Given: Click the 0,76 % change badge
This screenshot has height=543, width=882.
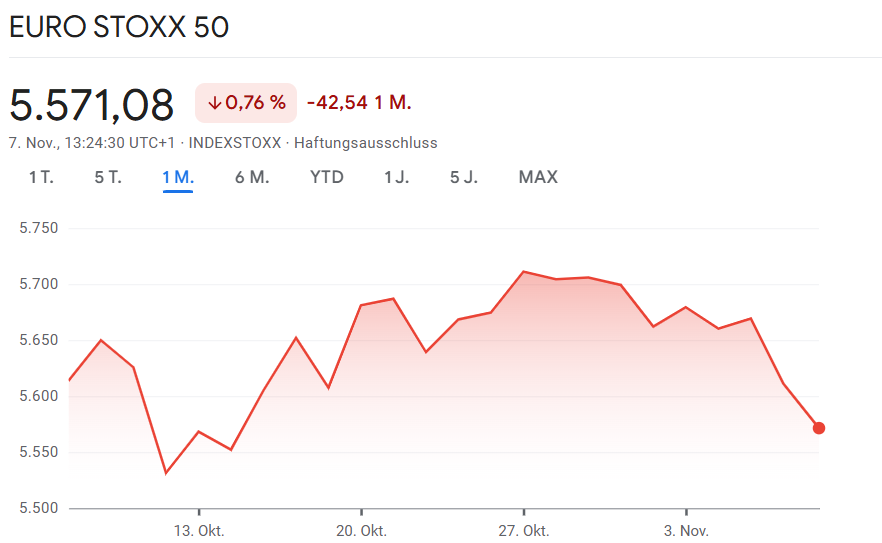Looking at the screenshot, I should click(x=246, y=102).
